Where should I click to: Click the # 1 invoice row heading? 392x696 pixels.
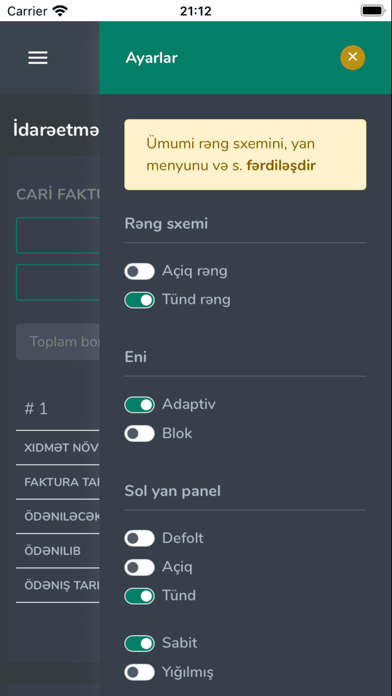[x=36, y=409]
